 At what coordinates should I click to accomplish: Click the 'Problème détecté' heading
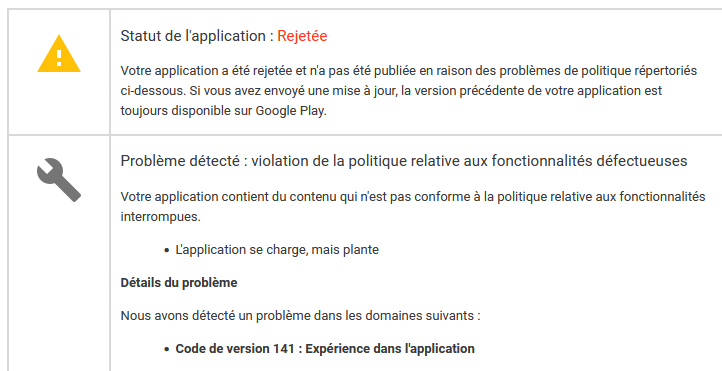[x=180, y=161]
